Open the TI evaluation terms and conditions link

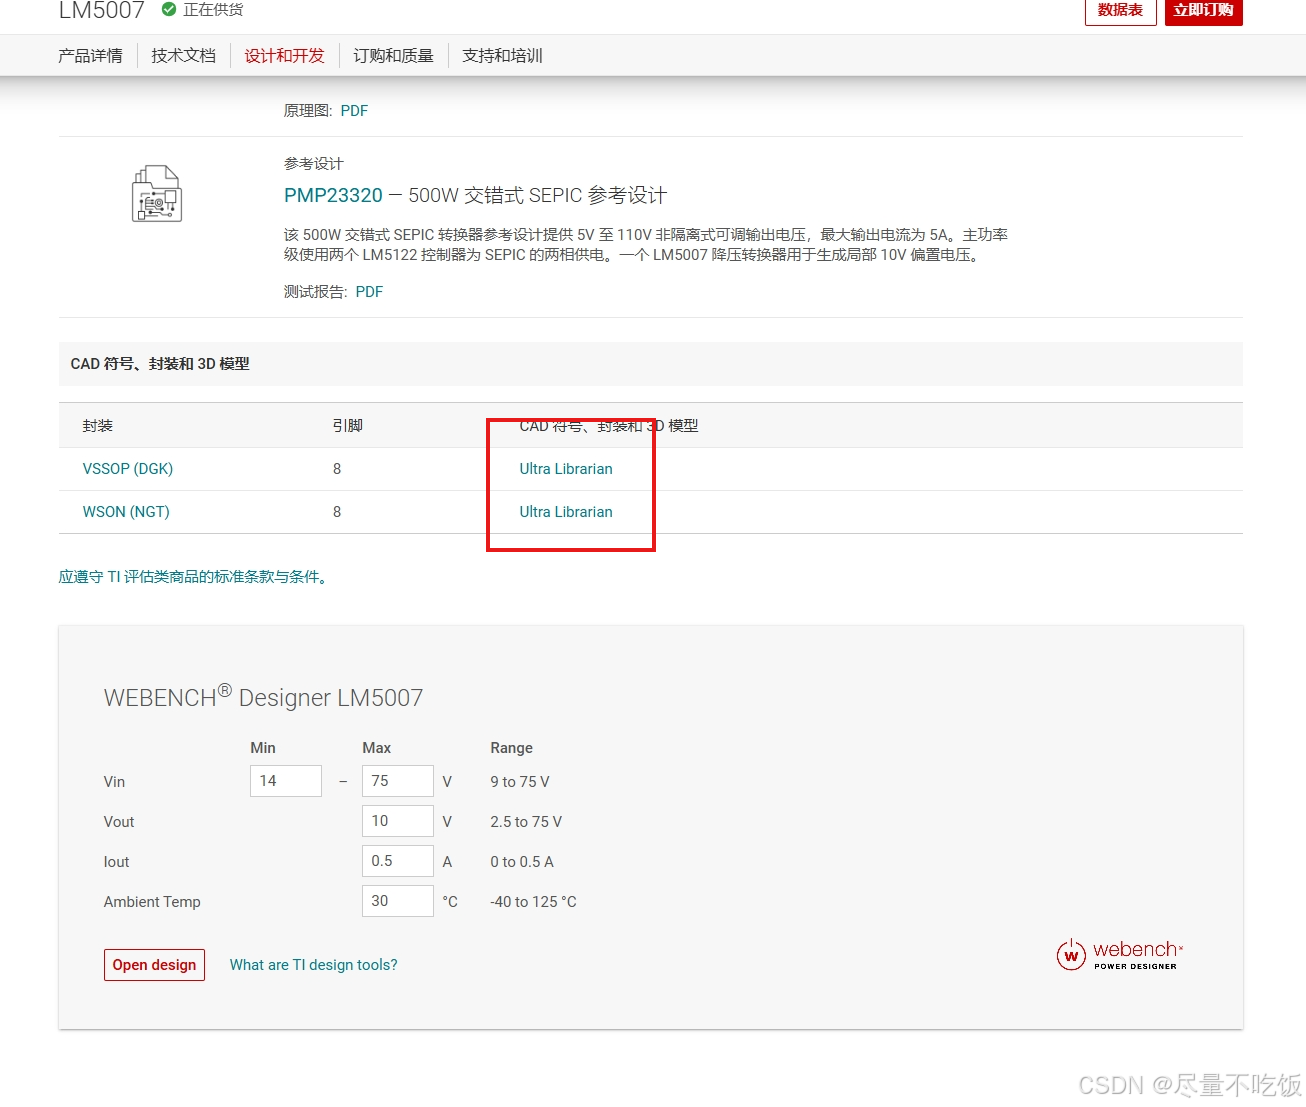pyautogui.click(x=195, y=577)
